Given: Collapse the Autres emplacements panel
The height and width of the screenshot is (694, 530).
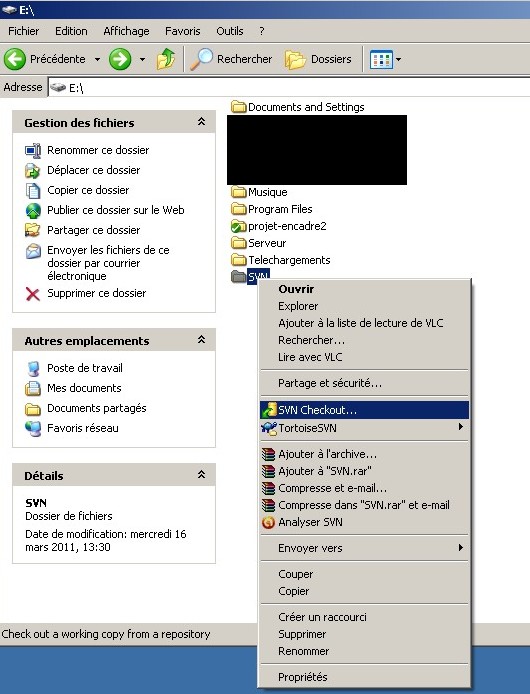Looking at the screenshot, I should [201, 339].
